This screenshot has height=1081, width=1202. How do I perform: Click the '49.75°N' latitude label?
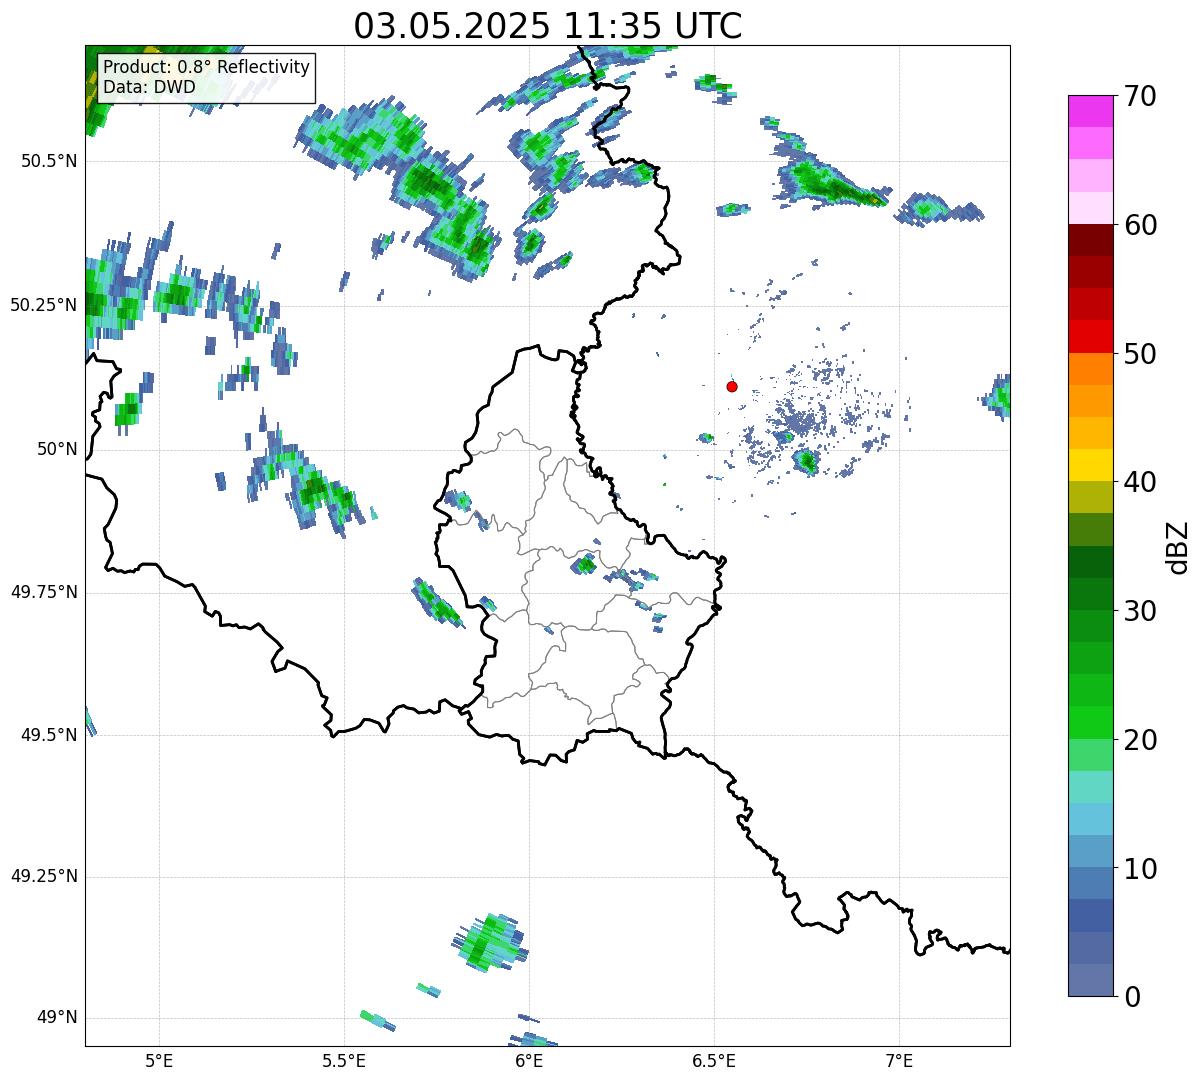pos(44,592)
